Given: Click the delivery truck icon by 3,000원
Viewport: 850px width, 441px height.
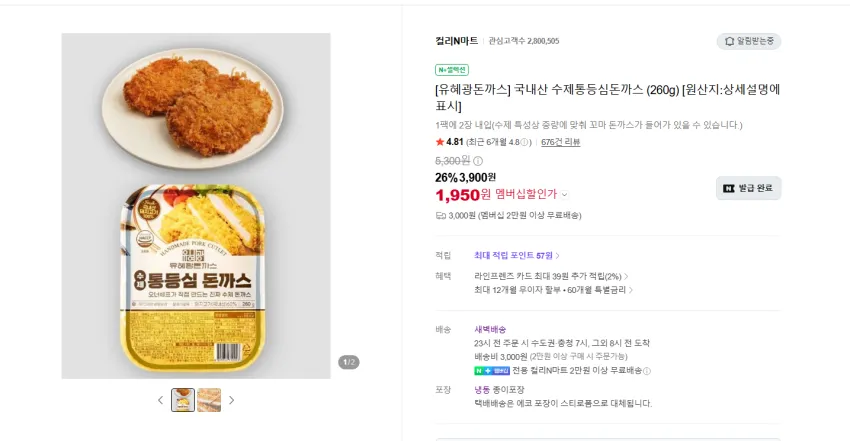Looking at the screenshot, I should click(441, 216).
